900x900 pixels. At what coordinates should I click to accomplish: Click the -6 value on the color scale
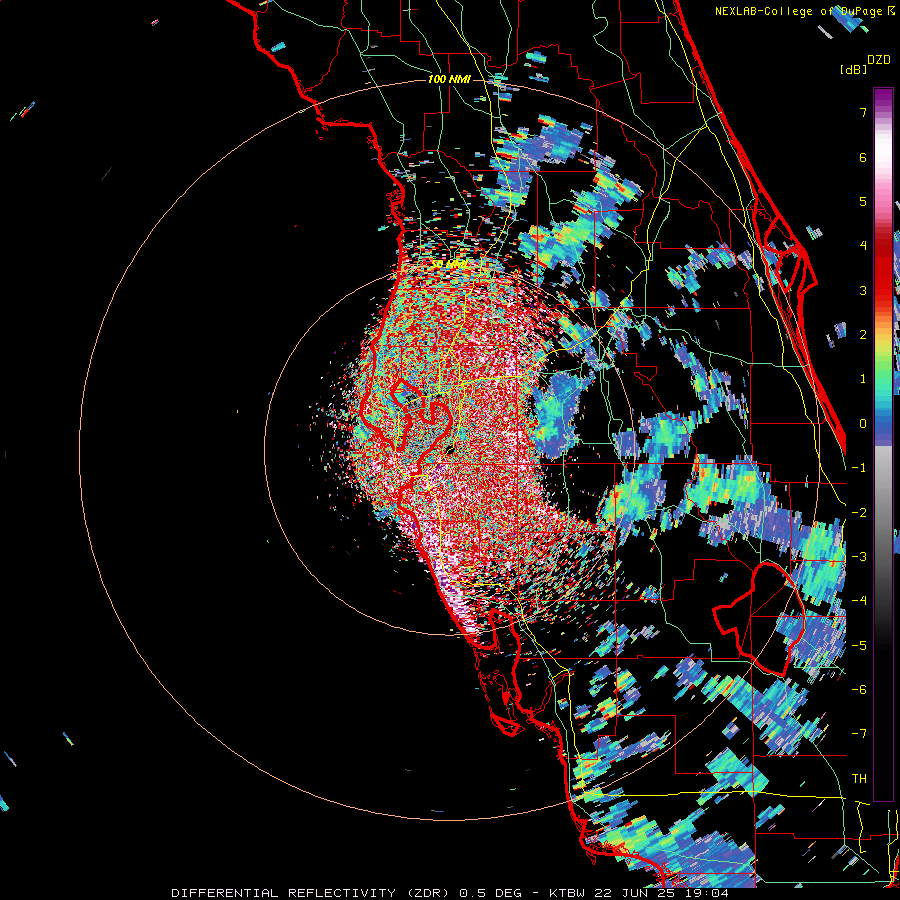coord(859,690)
